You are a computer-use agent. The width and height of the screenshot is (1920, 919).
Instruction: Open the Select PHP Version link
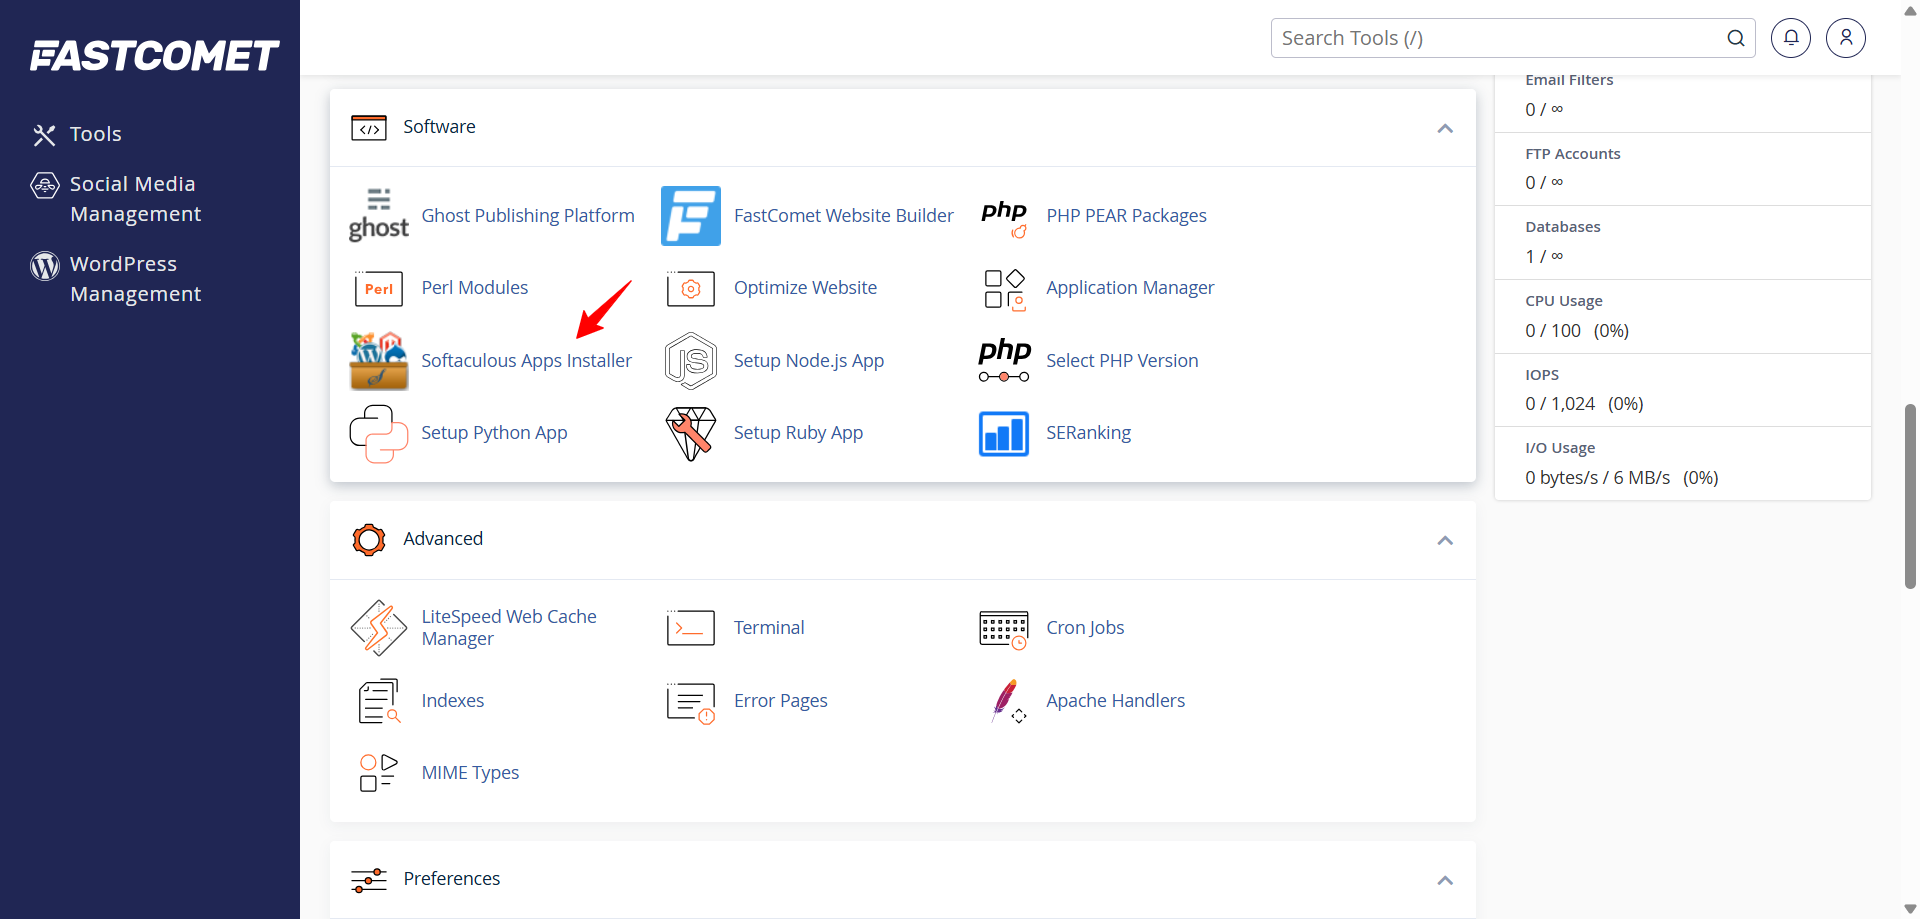1122,361
